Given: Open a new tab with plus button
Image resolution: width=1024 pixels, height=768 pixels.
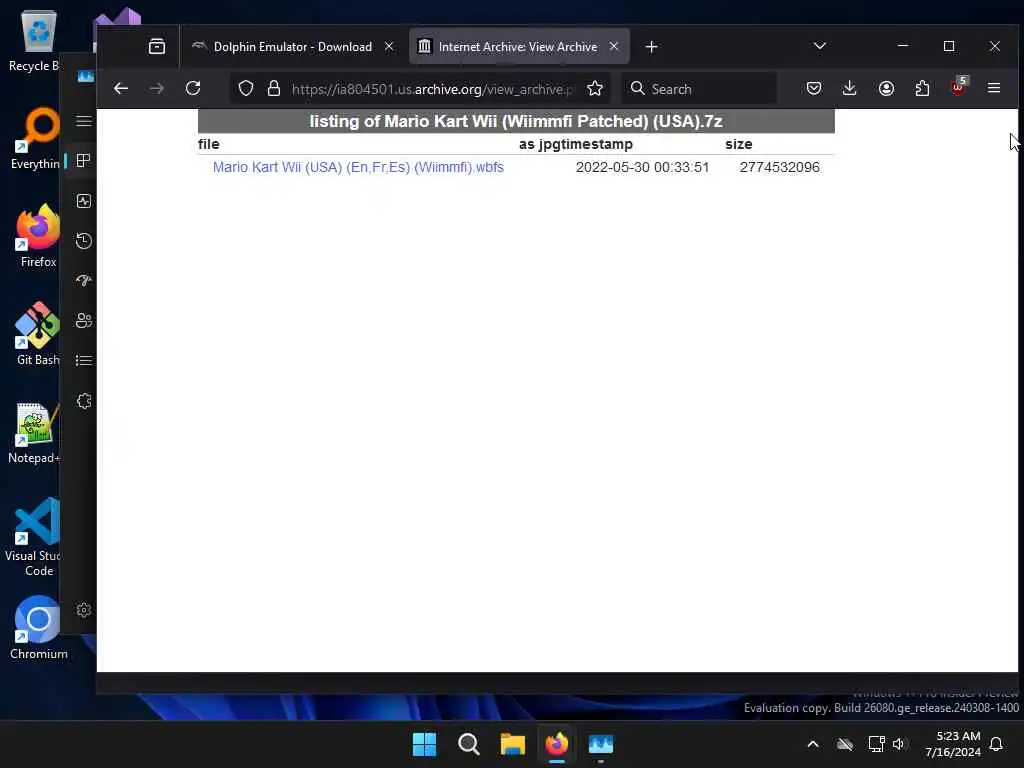Looking at the screenshot, I should coord(651,47).
